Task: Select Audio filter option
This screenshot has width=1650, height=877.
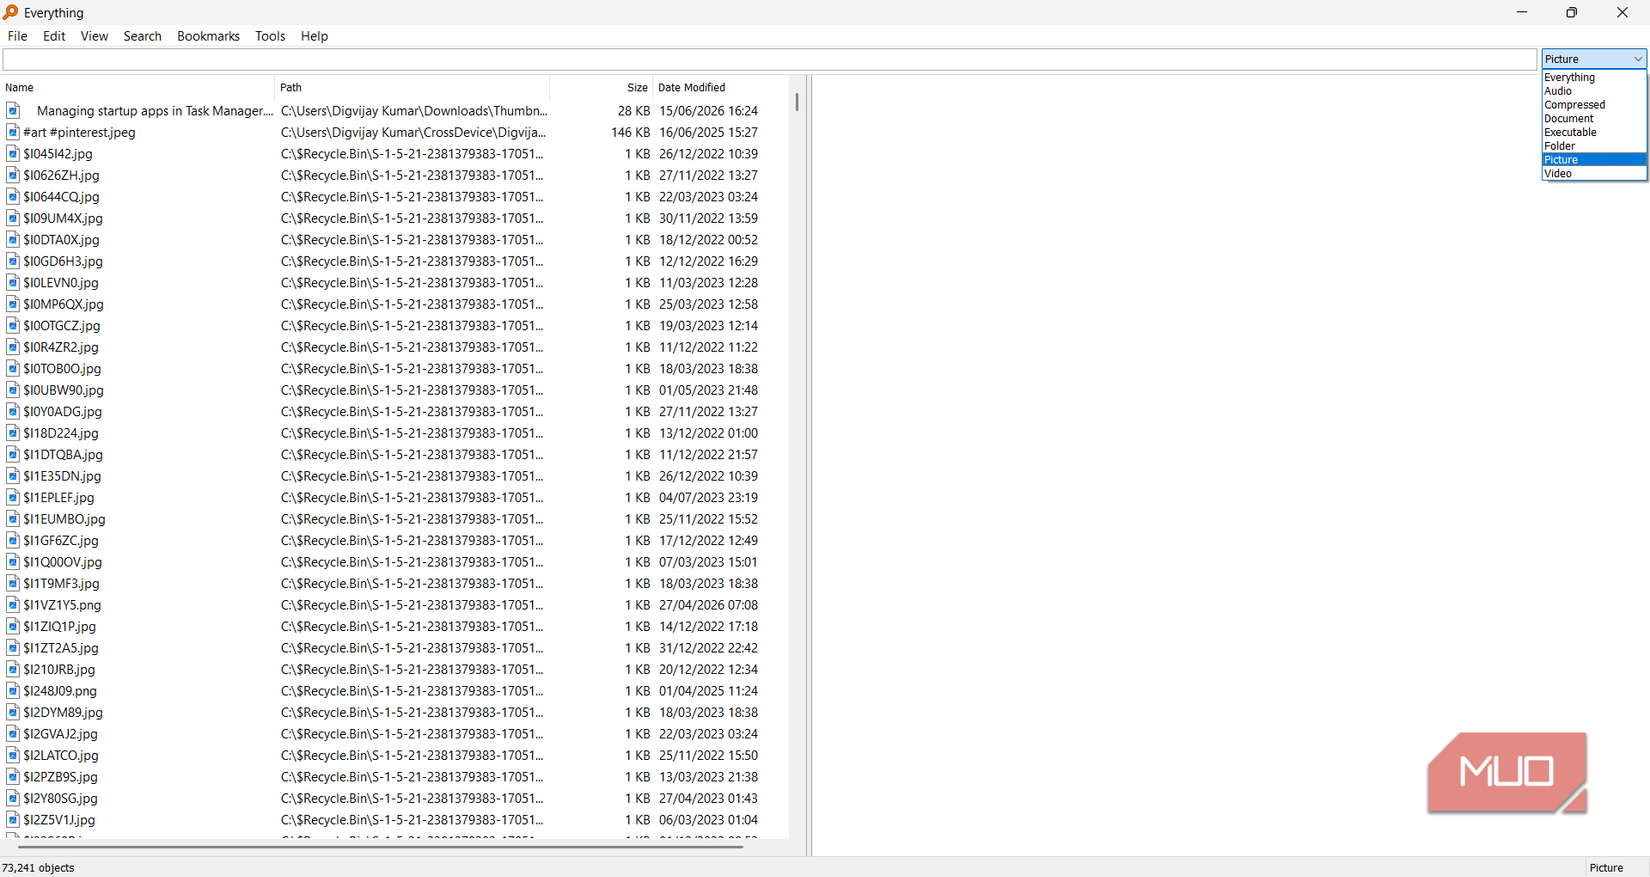Action: pyautogui.click(x=1594, y=91)
